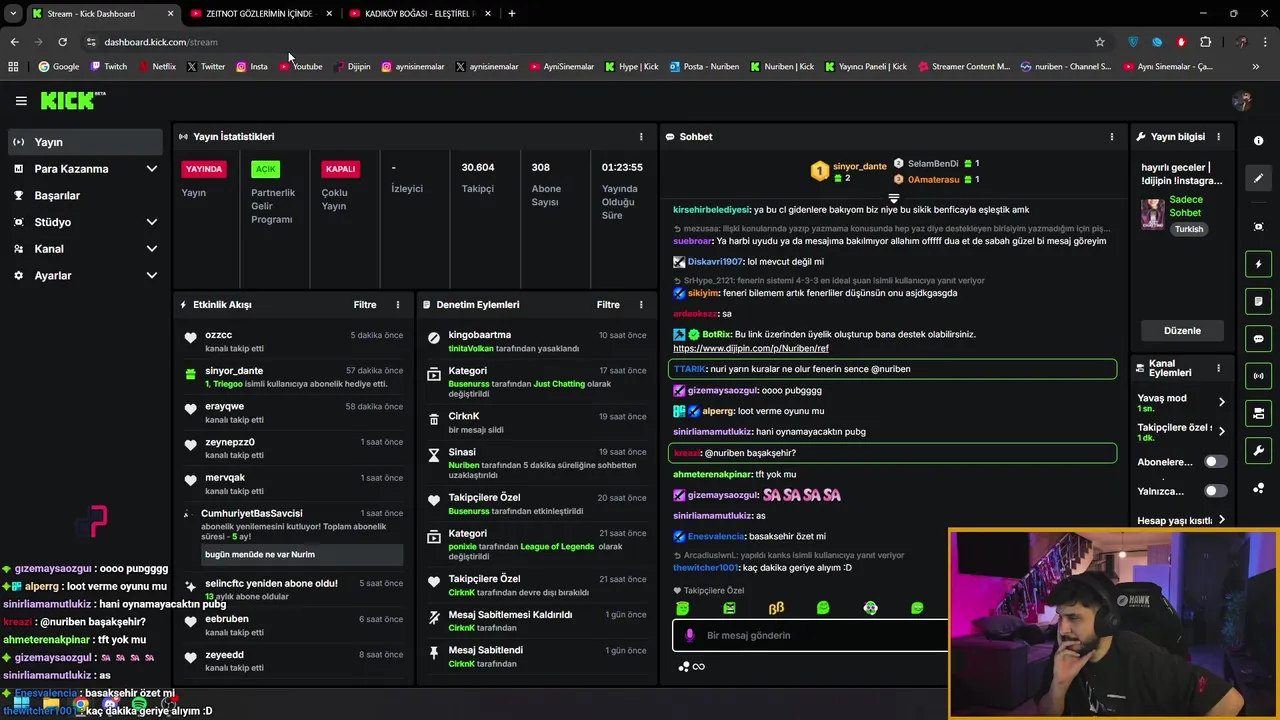Open a new browser tab
Screen dimensions: 1280x720
512,14
